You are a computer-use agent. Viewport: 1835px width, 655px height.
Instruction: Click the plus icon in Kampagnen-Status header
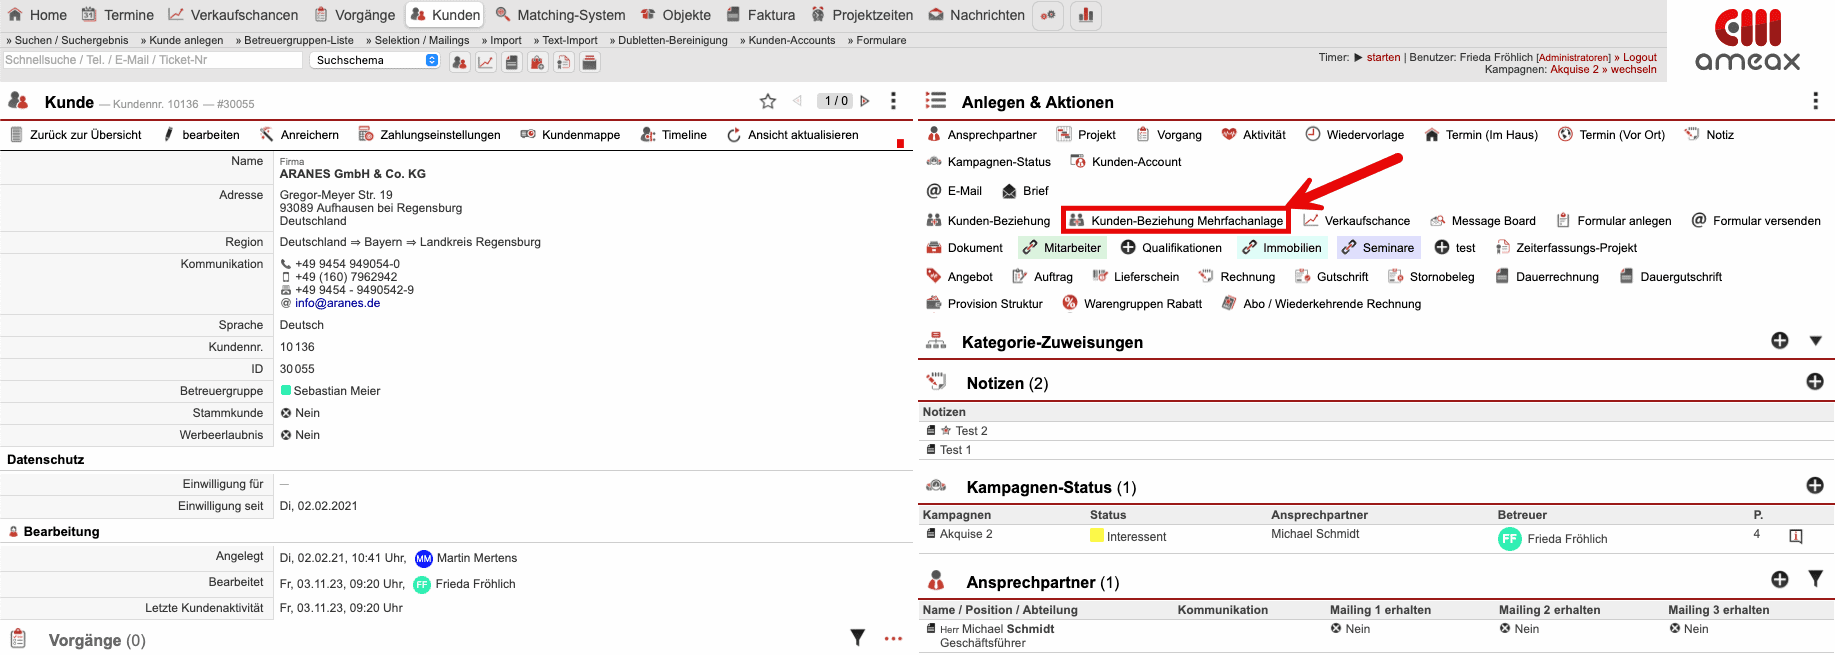click(1815, 486)
